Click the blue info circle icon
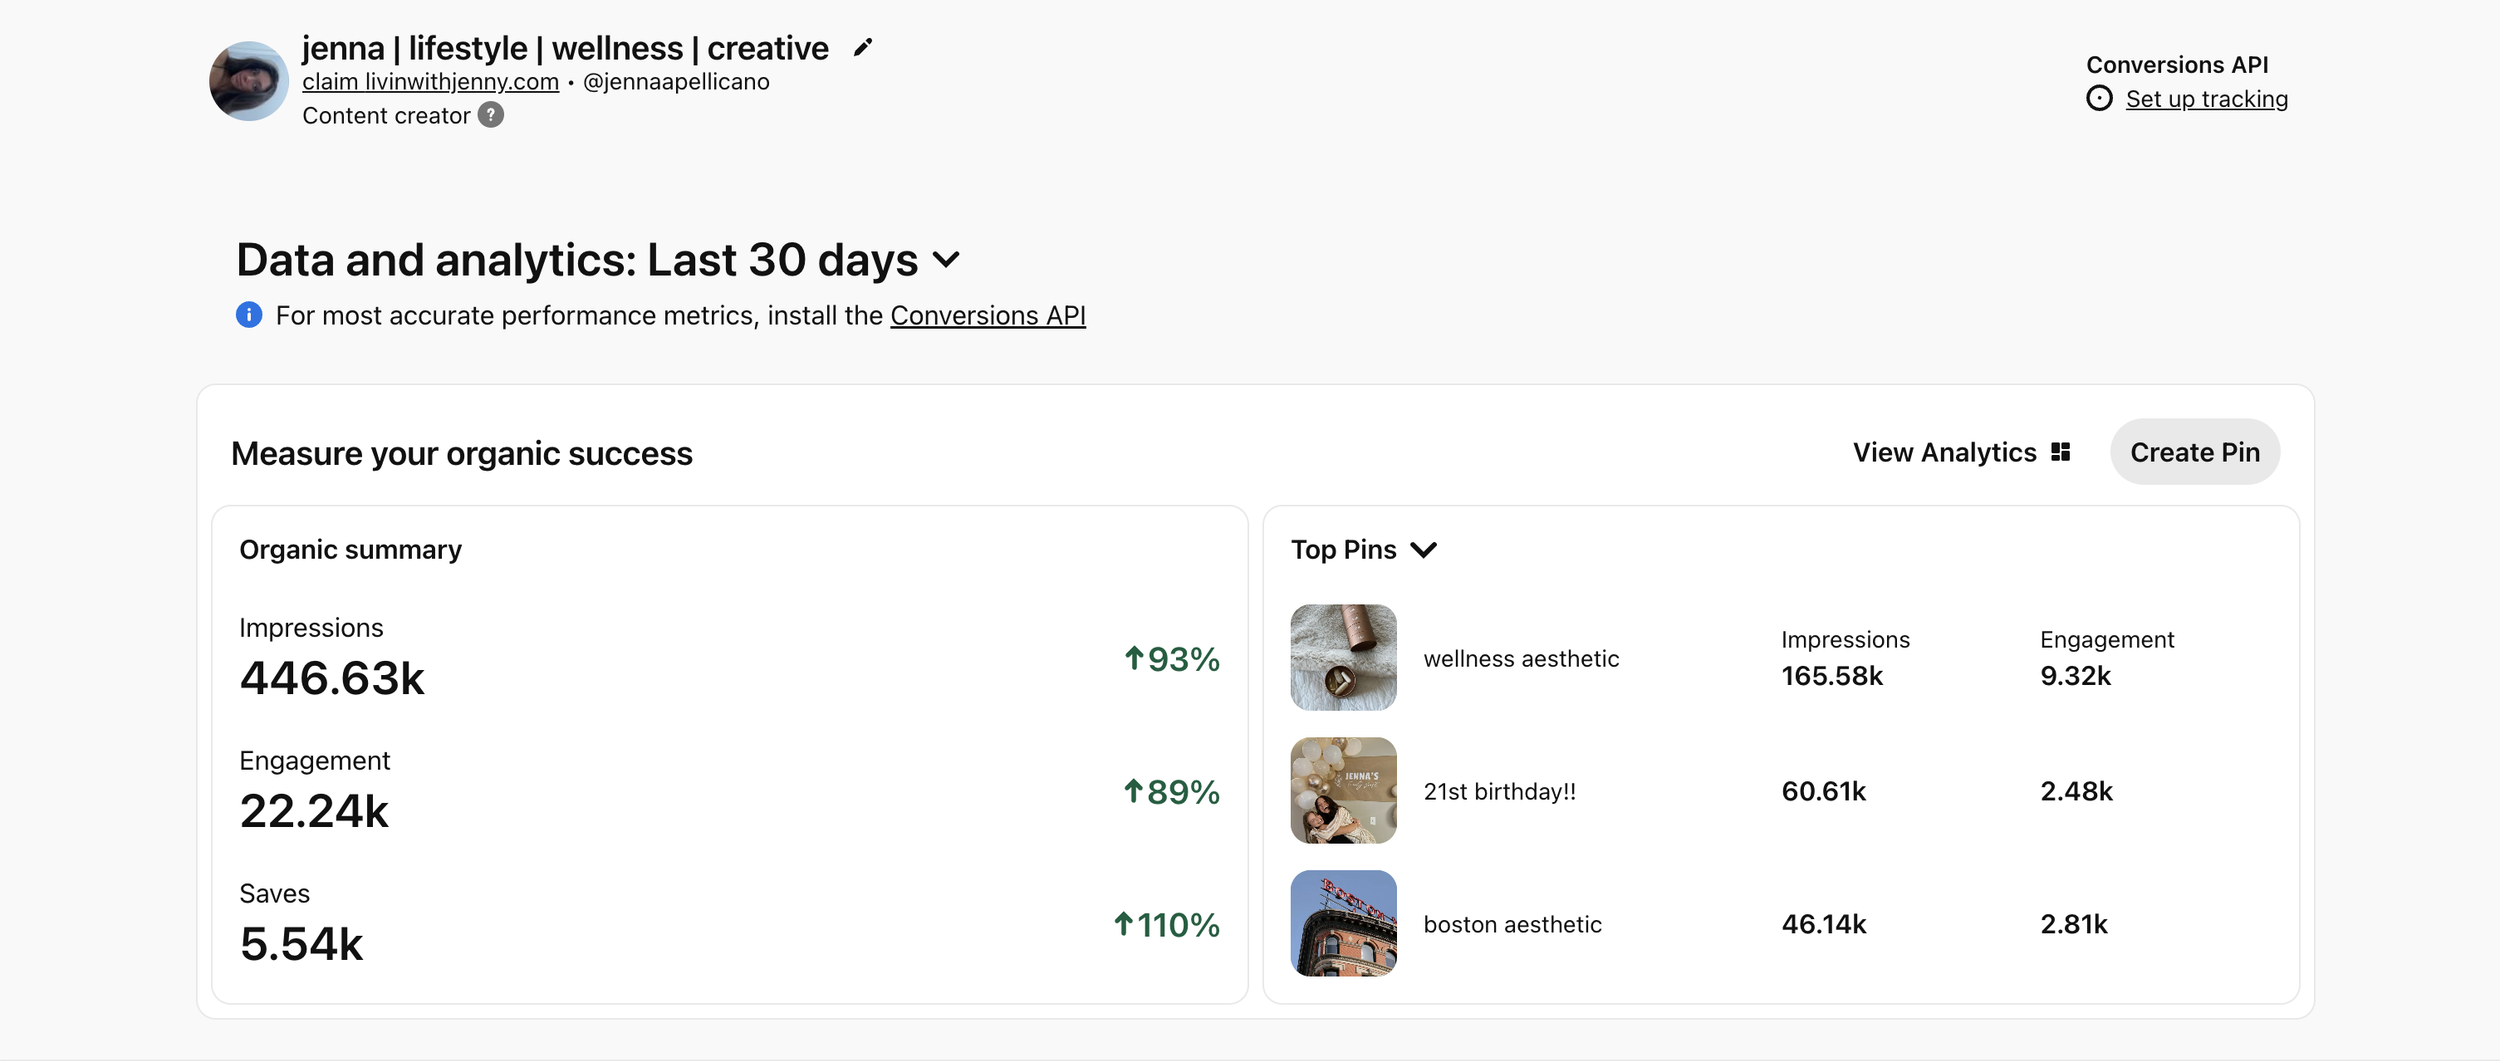 click(249, 315)
